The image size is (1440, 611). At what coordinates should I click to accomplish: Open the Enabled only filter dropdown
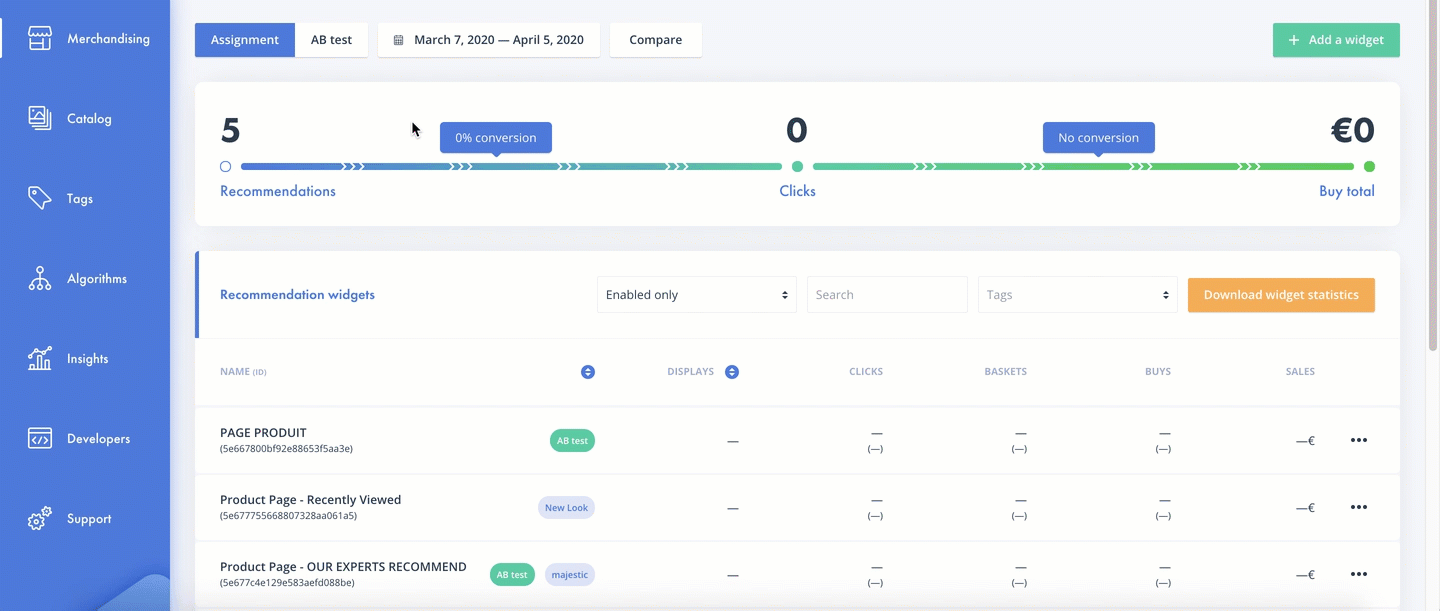697,295
